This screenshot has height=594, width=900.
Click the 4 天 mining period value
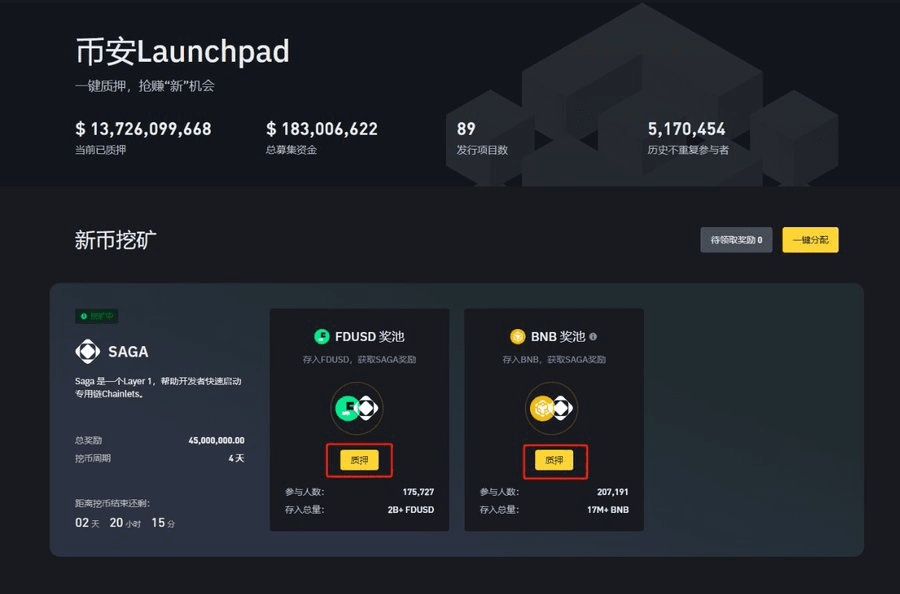click(x=236, y=458)
